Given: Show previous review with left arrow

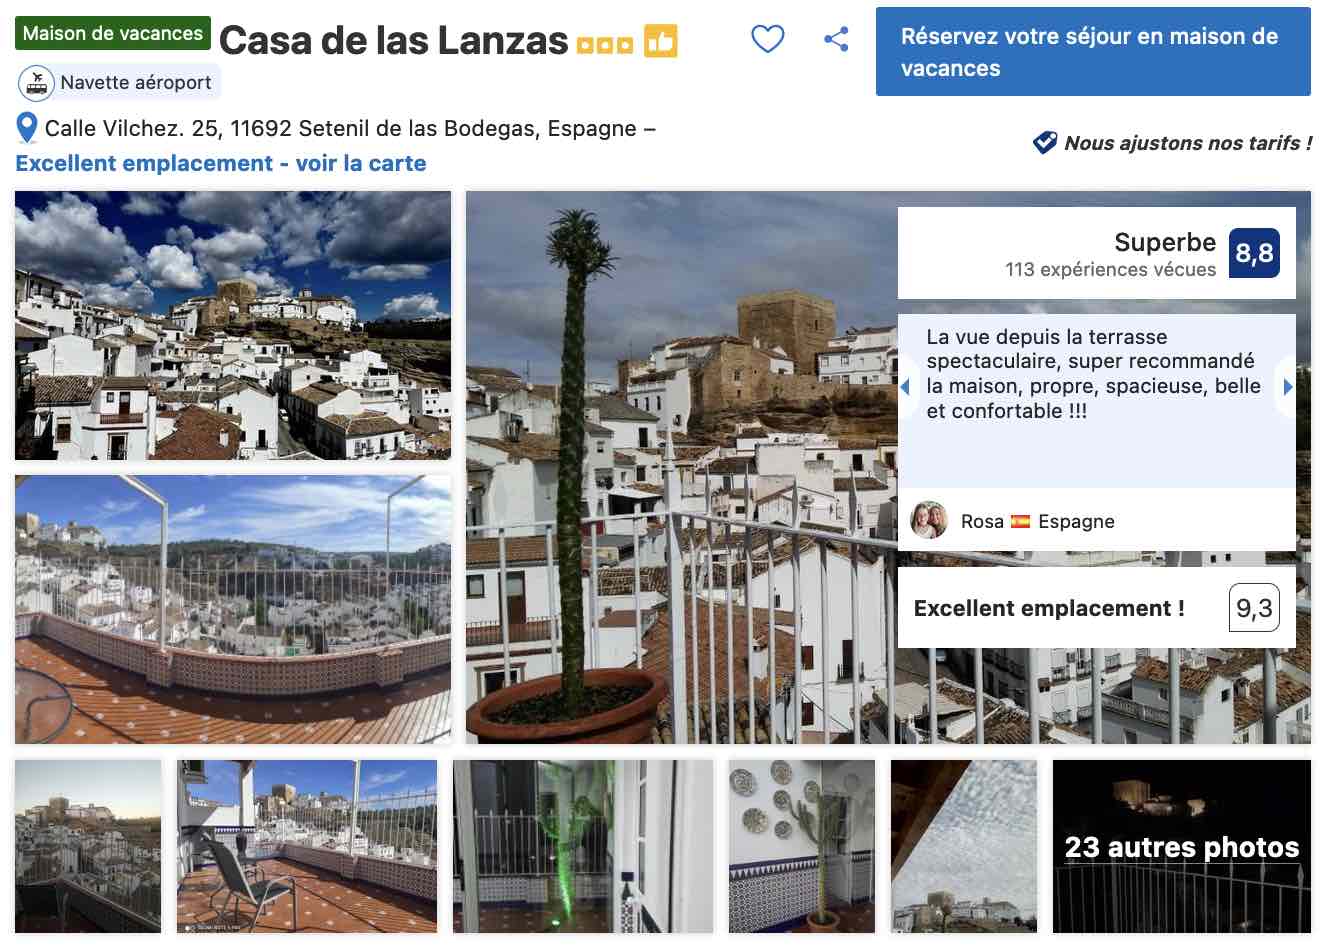Looking at the screenshot, I should (x=905, y=387).
